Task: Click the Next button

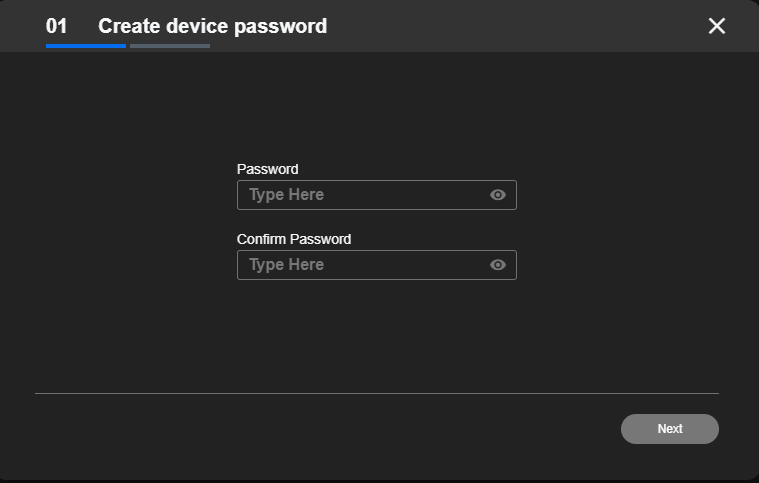Action: tap(670, 429)
